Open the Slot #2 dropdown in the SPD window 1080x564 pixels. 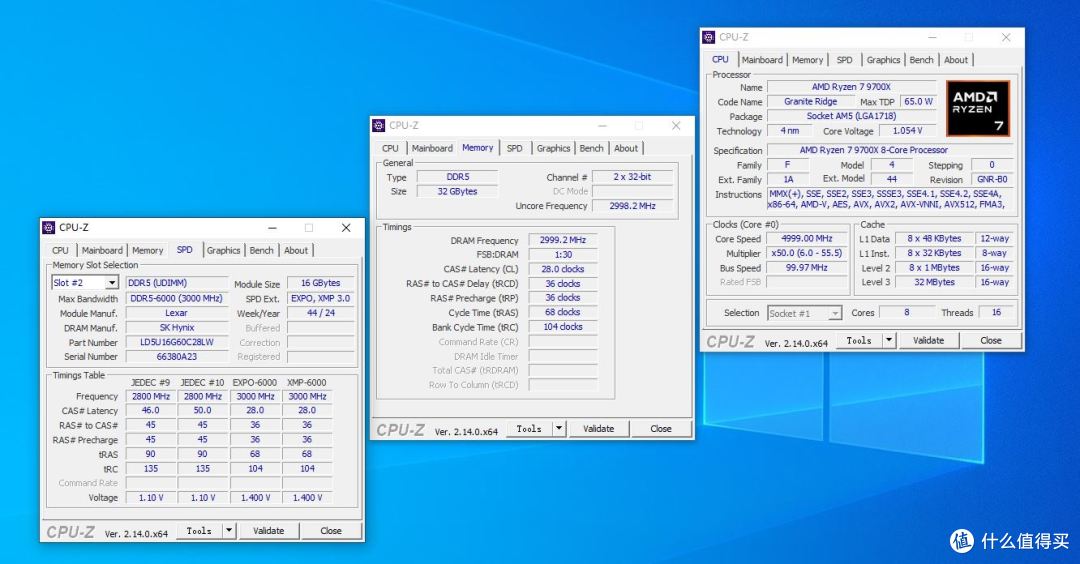coord(112,283)
